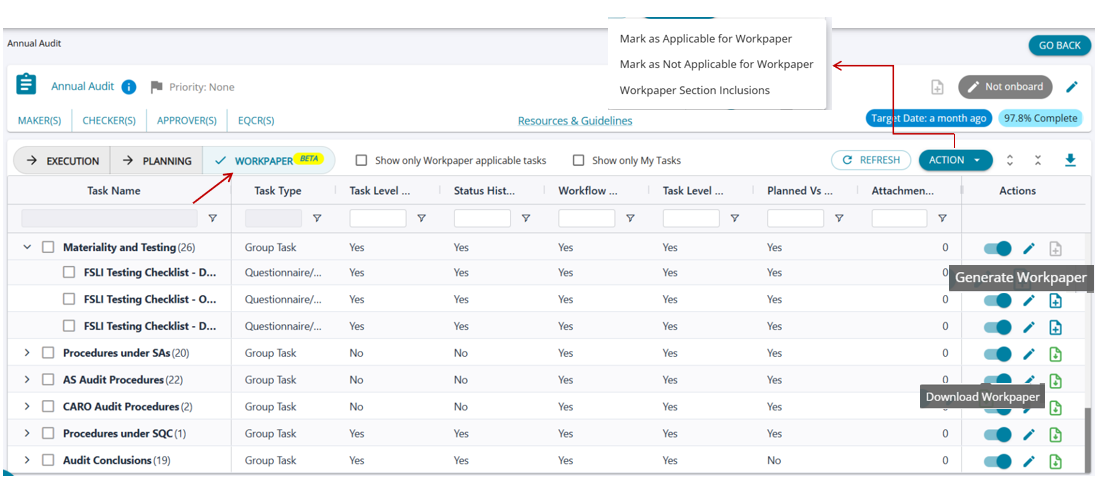
Task: Click the Annual Audit info icon
Action: click(x=129, y=87)
